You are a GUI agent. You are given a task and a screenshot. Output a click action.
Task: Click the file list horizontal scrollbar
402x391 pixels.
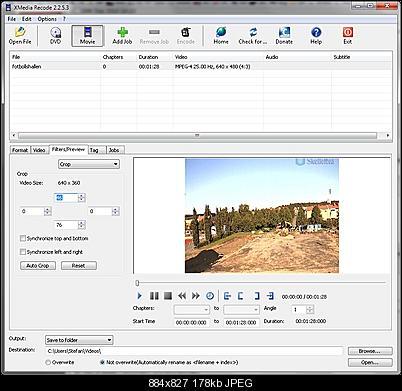click(197, 135)
